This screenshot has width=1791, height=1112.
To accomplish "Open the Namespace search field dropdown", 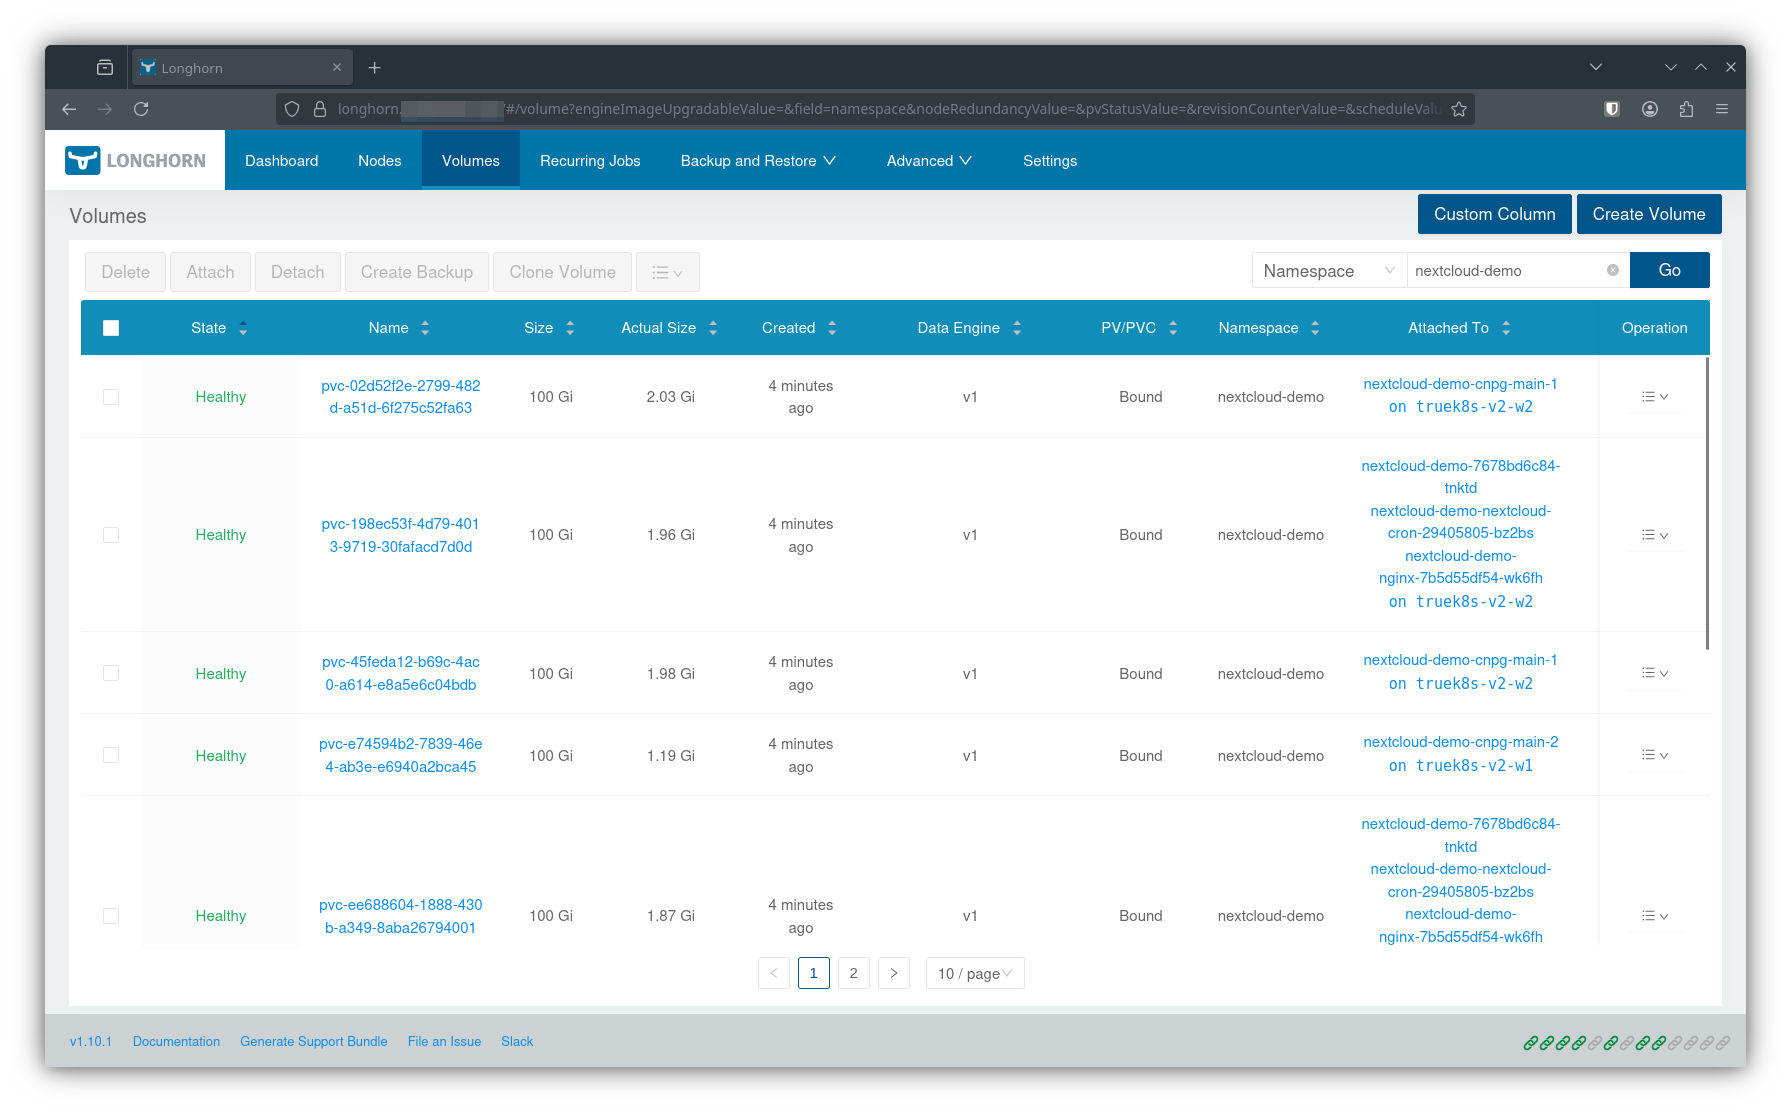I will 1328,271.
